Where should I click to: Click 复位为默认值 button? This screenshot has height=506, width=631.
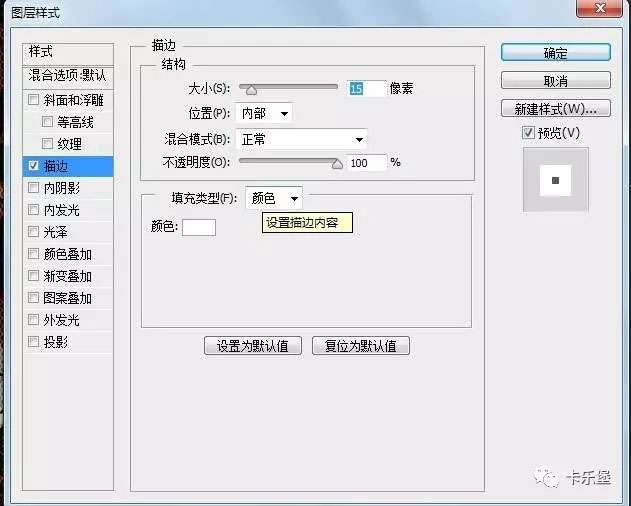361,346
